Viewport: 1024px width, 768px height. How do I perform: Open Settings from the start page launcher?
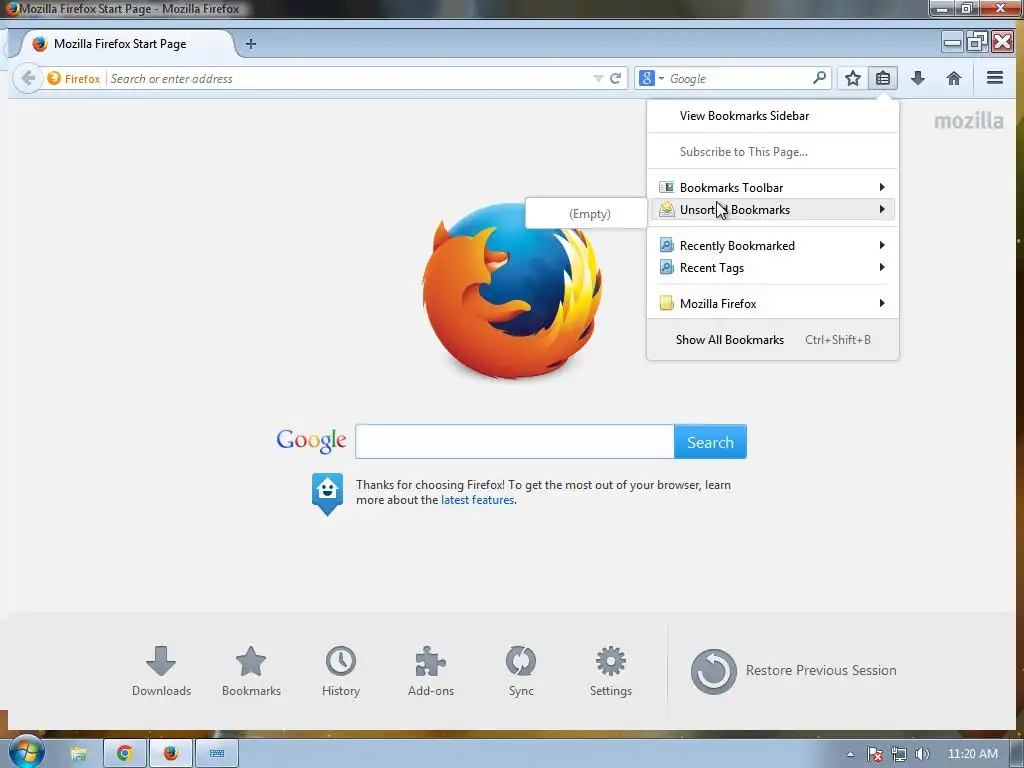pyautogui.click(x=611, y=671)
